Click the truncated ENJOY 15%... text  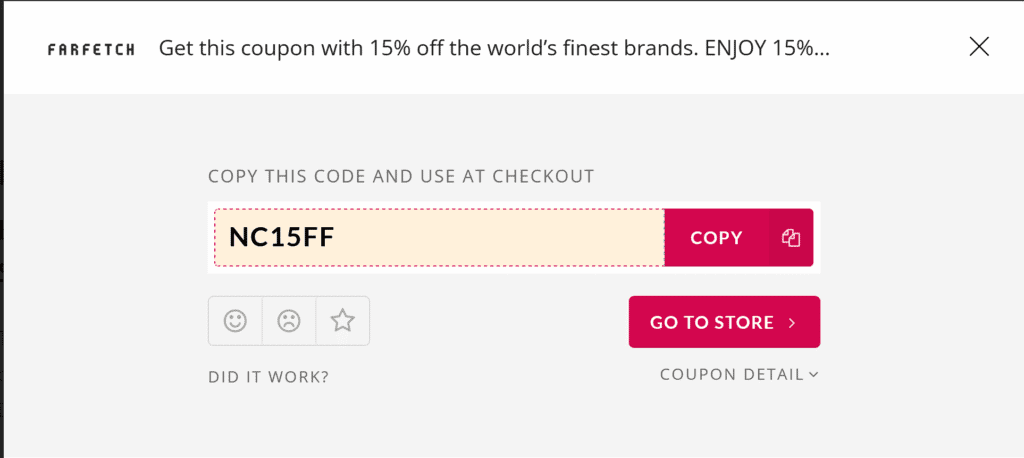click(x=767, y=49)
